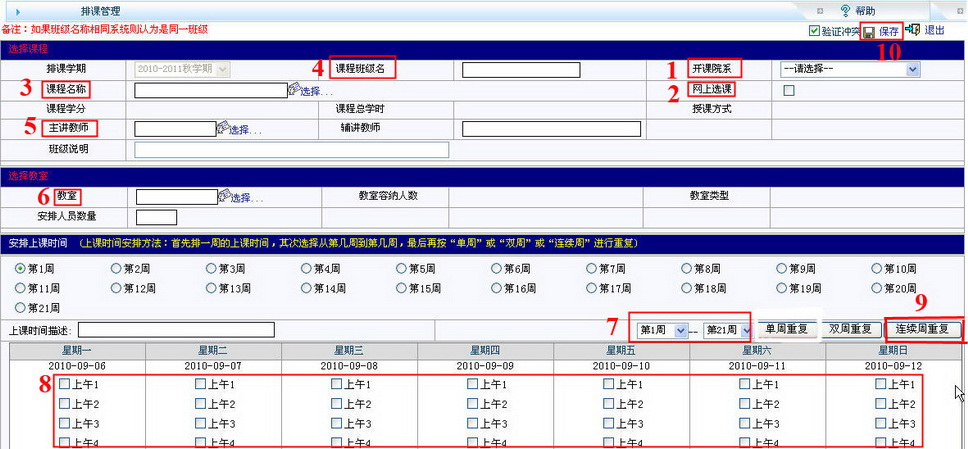
Task: Click the select icon beside 主讲教师 field
Action: (223, 129)
